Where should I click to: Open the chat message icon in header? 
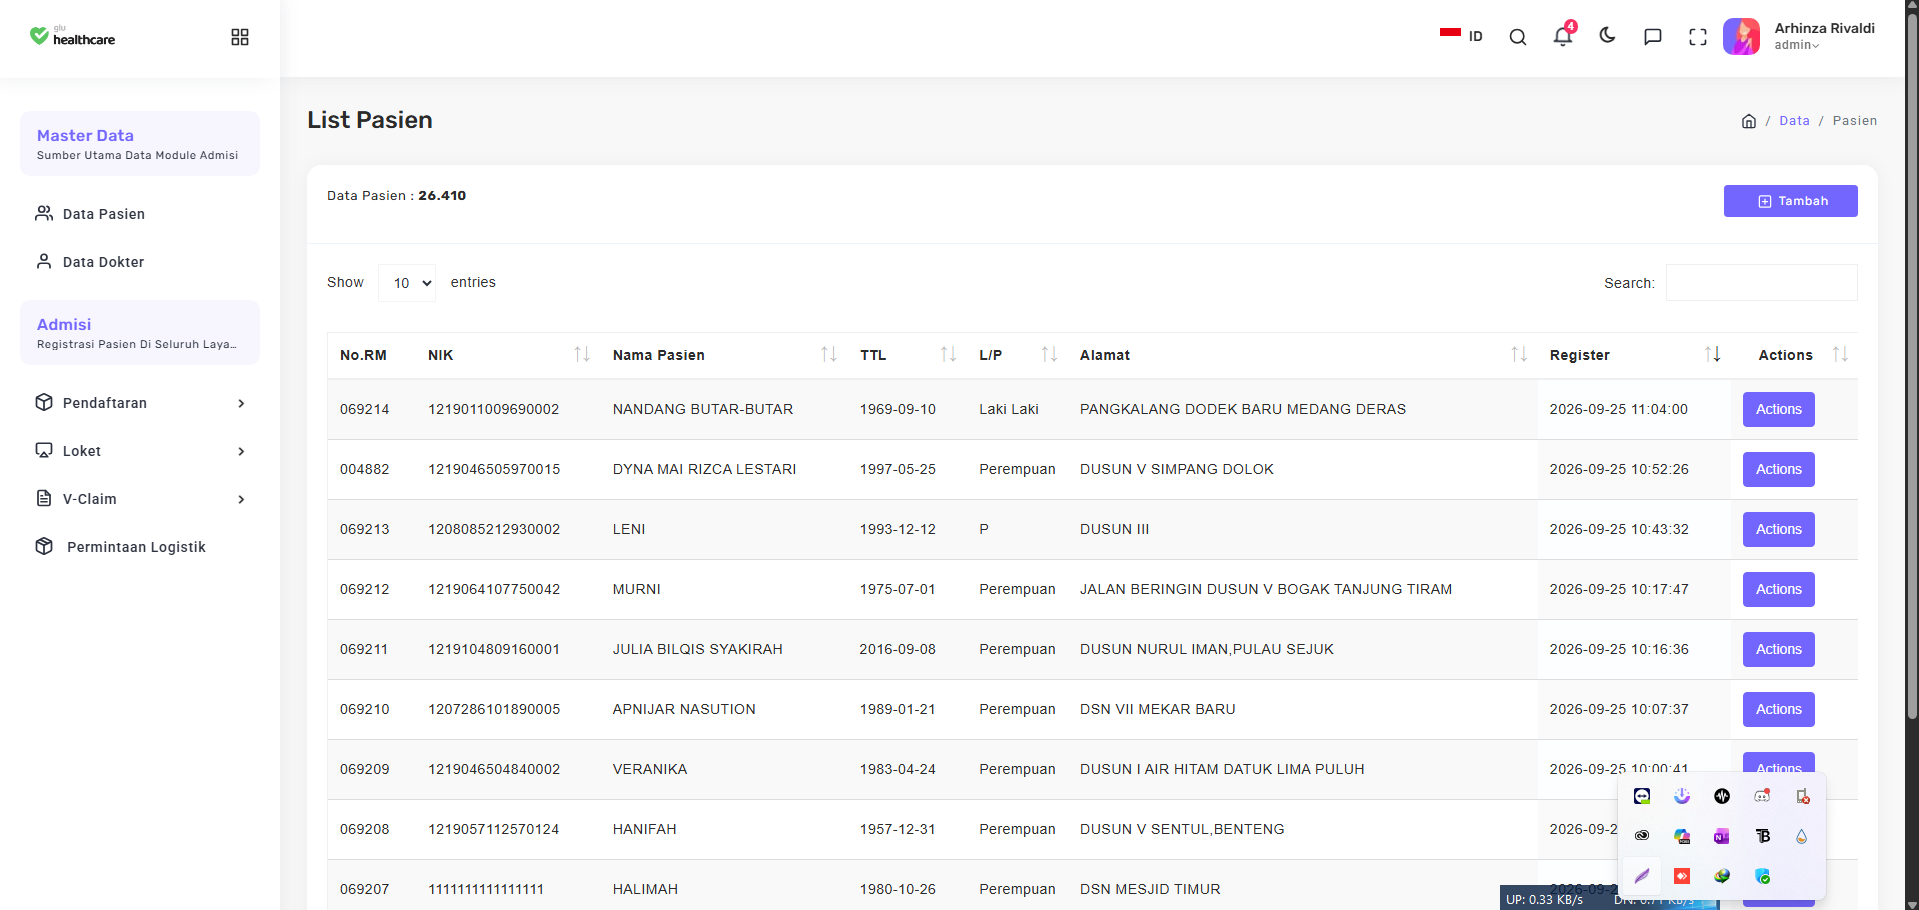[1653, 37]
